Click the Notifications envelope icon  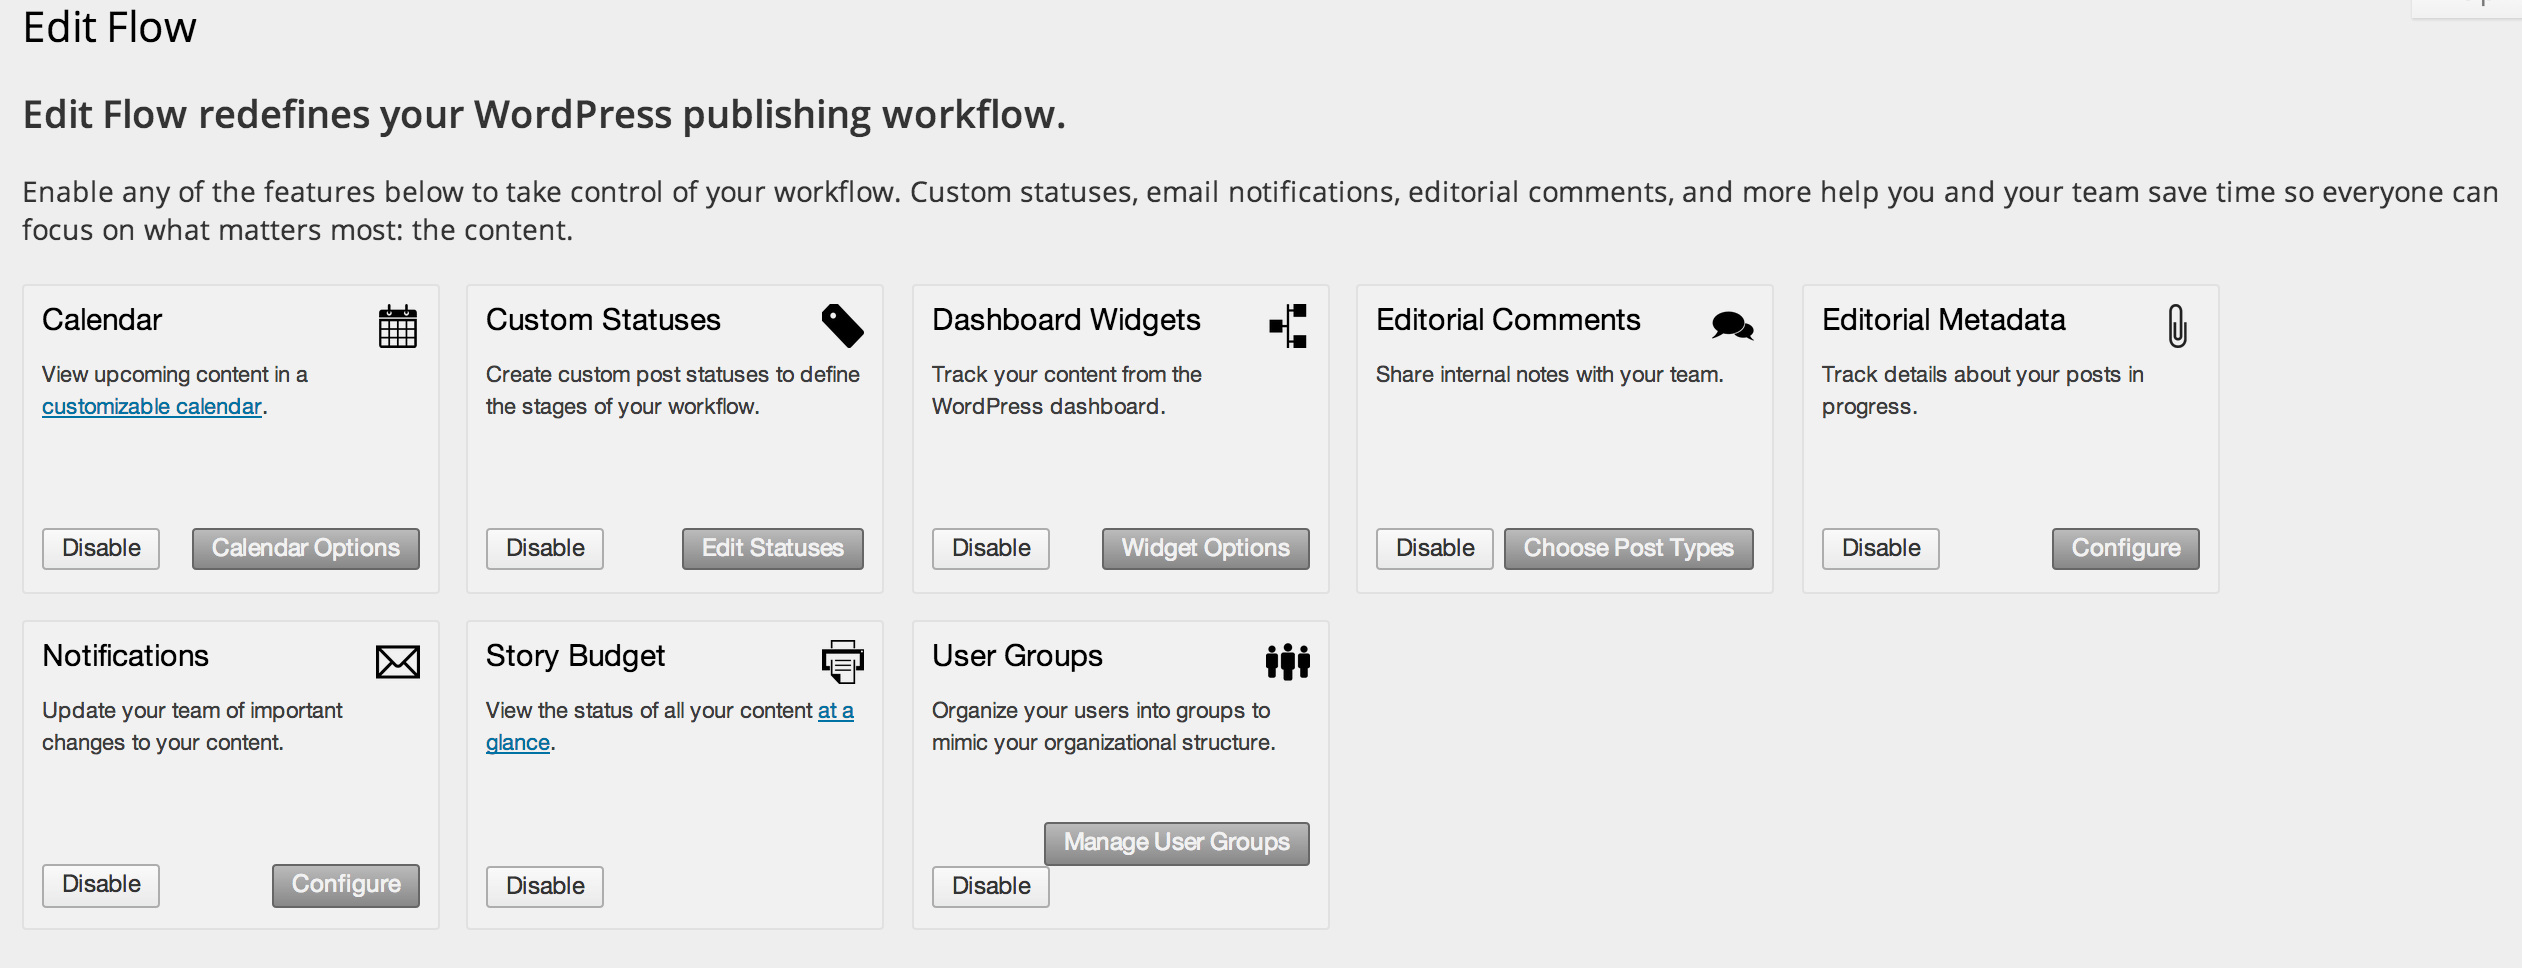coord(397,660)
